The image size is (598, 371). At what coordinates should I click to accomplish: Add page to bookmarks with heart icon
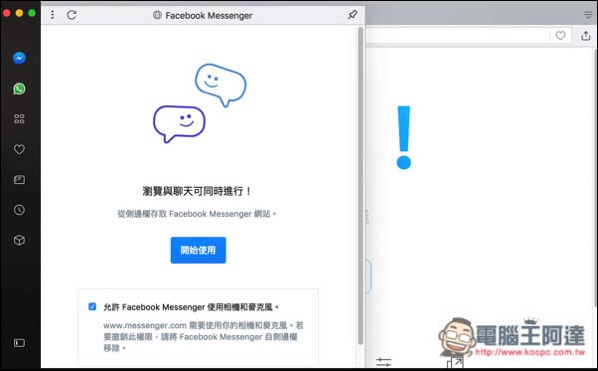point(560,35)
